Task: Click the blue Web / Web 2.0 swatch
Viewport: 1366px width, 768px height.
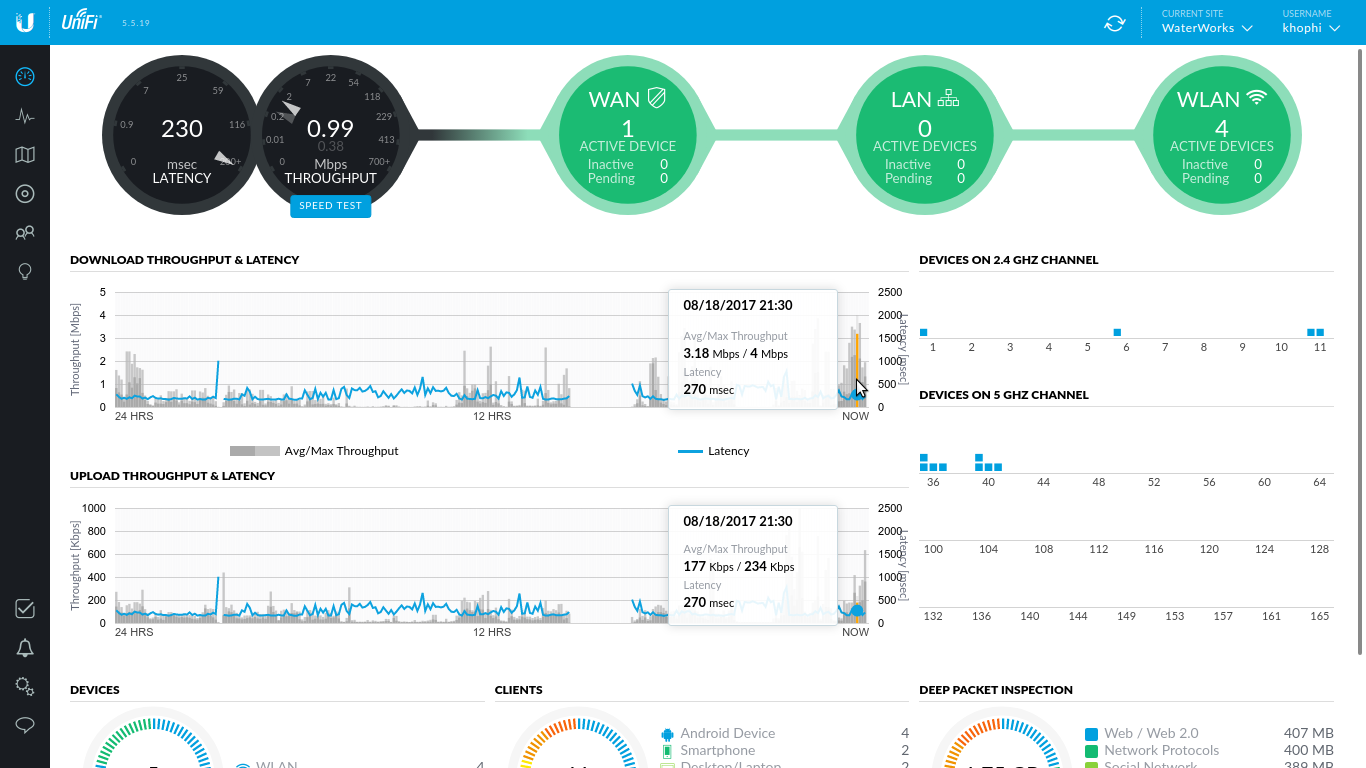Action: 1092,734
